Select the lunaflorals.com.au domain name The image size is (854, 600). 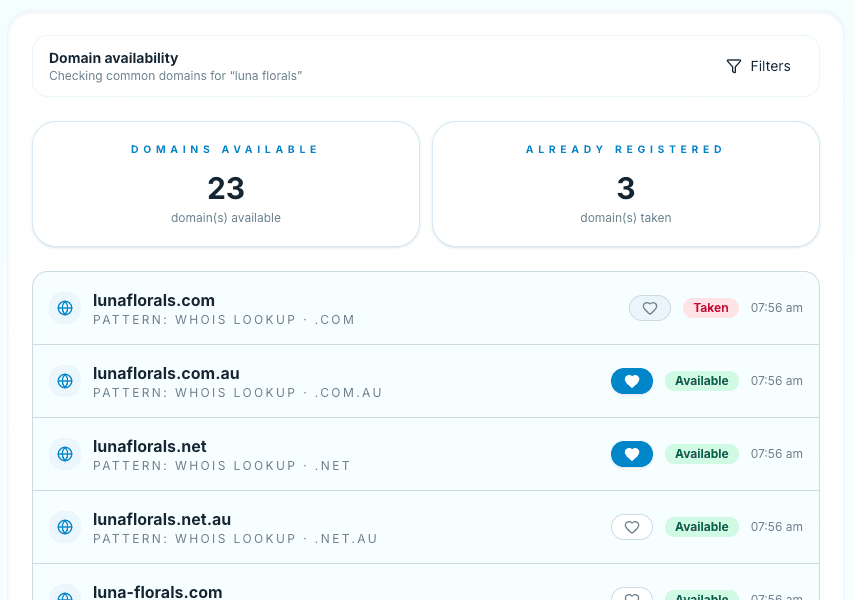pos(166,374)
